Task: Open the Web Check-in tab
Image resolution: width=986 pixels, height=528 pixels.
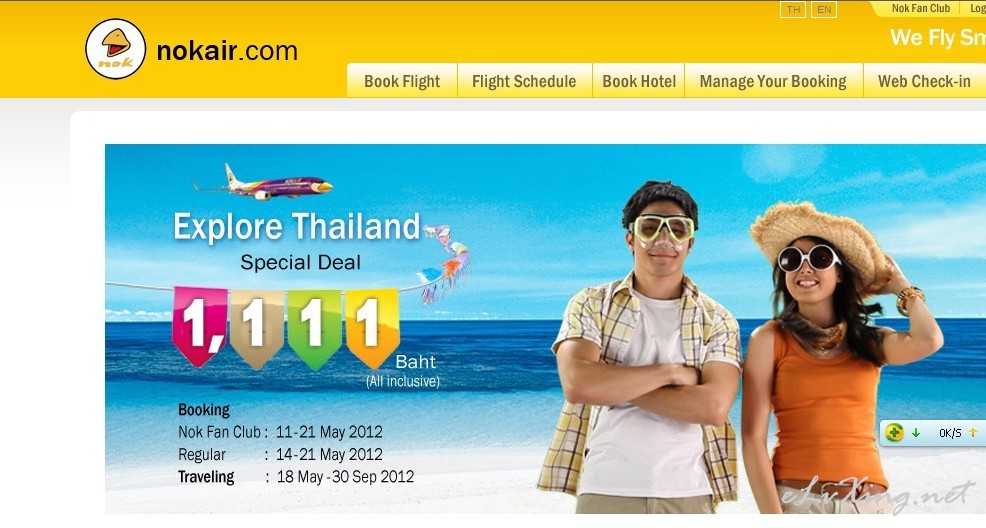Action: click(924, 80)
